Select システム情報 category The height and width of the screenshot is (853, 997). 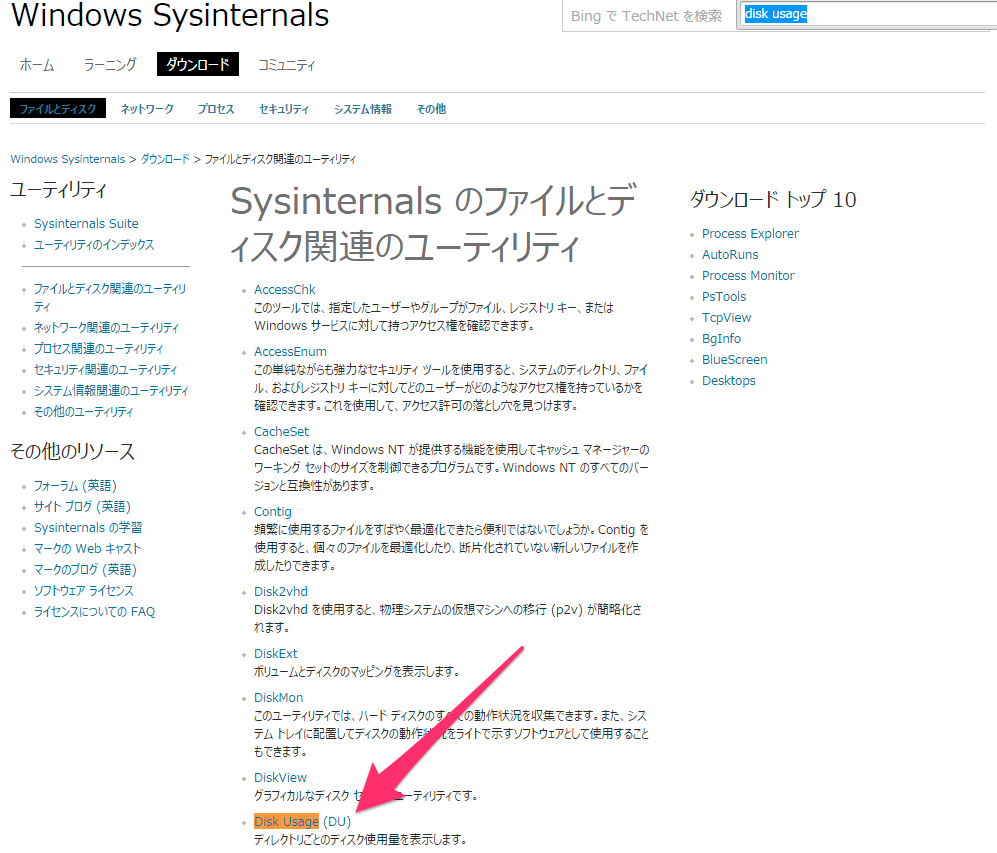coord(363,109)
